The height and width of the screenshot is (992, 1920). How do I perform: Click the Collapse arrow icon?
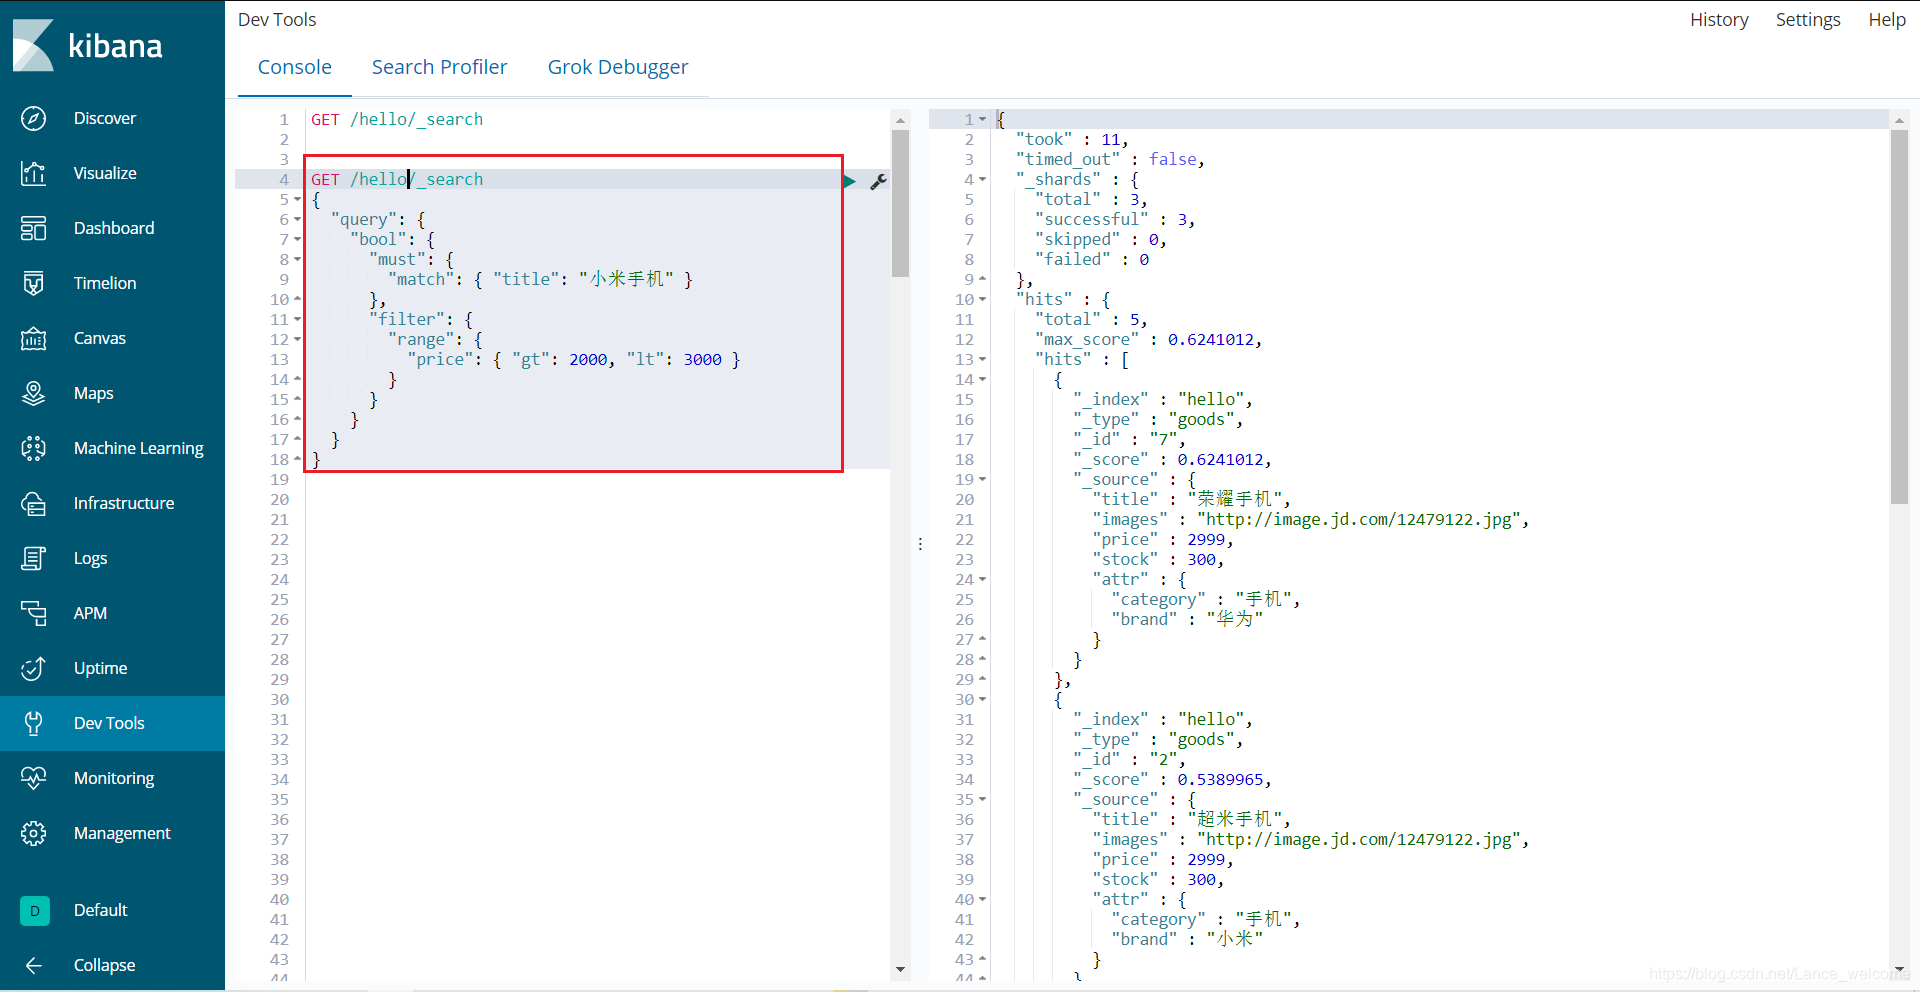coord(33,965)
